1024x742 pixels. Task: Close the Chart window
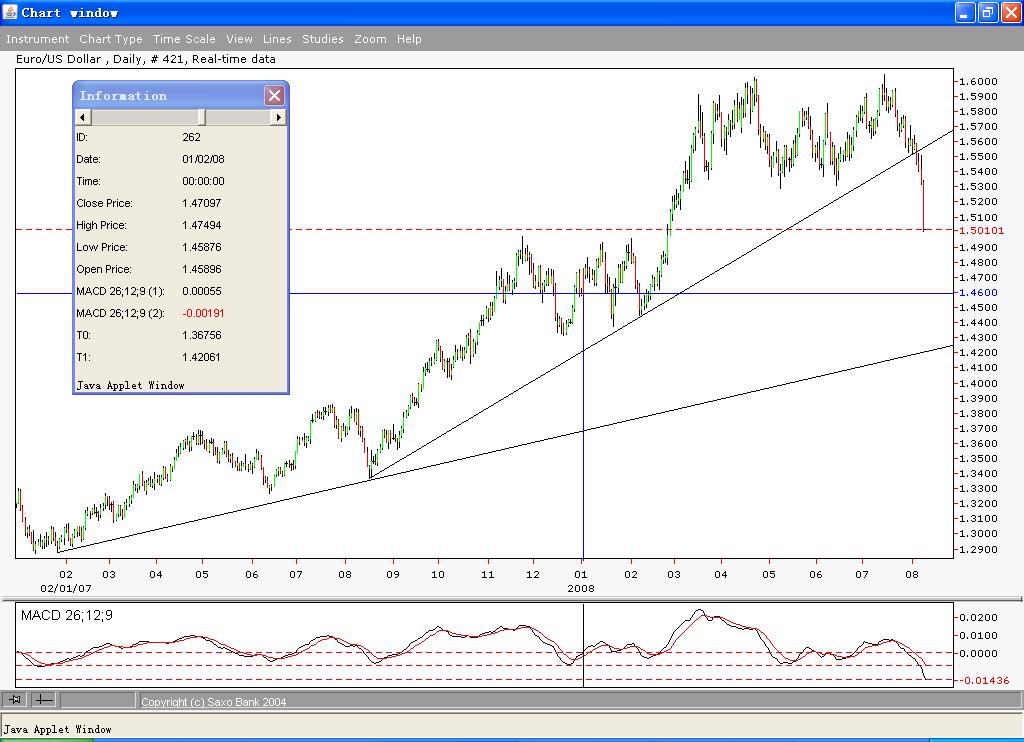tap(1010, 12)
